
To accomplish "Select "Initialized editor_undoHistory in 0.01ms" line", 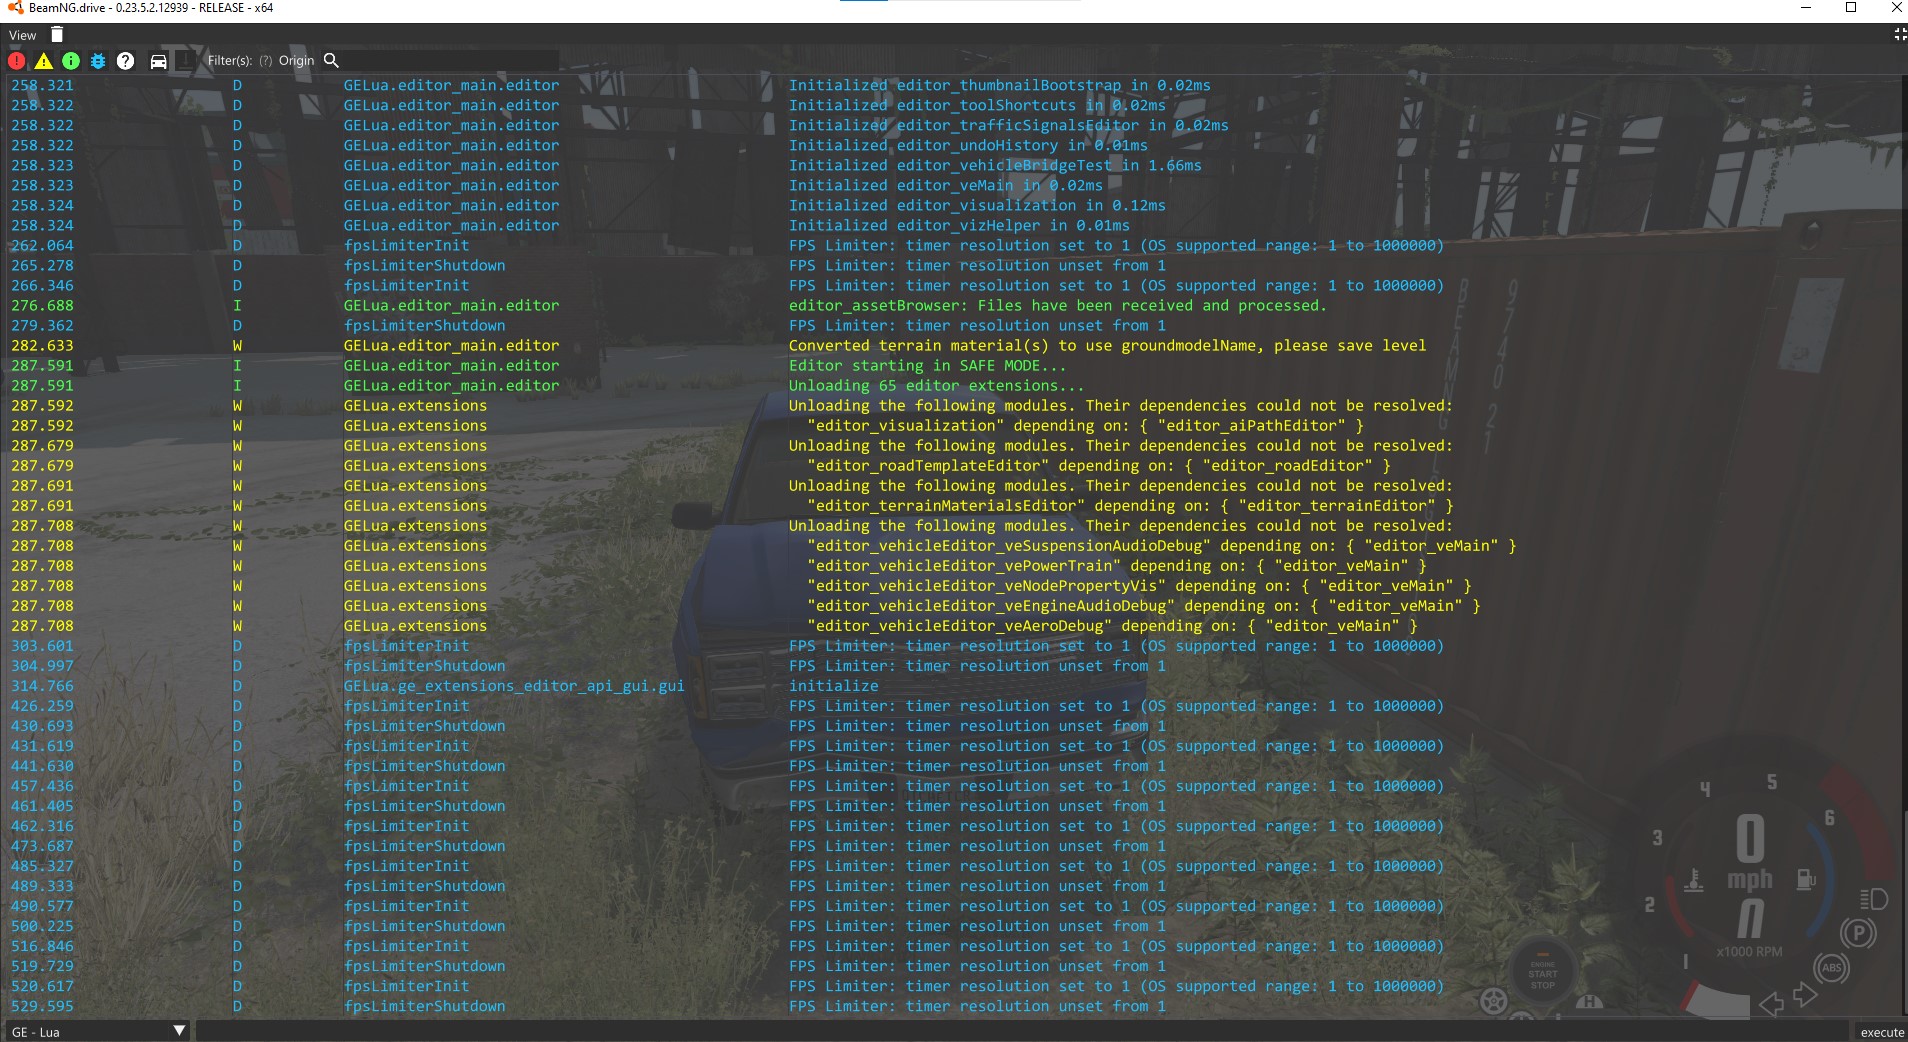I will 968,146.
